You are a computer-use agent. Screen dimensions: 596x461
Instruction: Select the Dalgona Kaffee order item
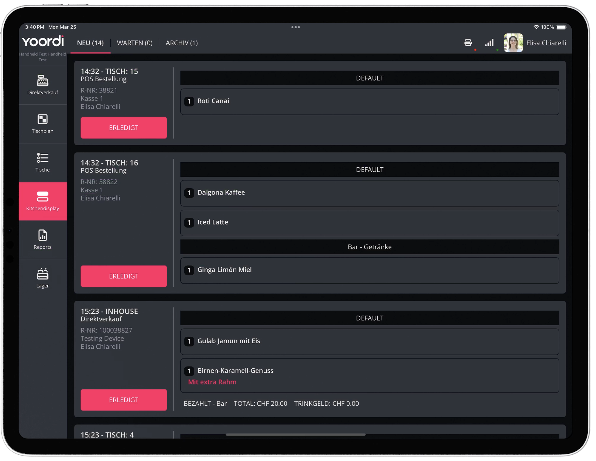(369, 193)
